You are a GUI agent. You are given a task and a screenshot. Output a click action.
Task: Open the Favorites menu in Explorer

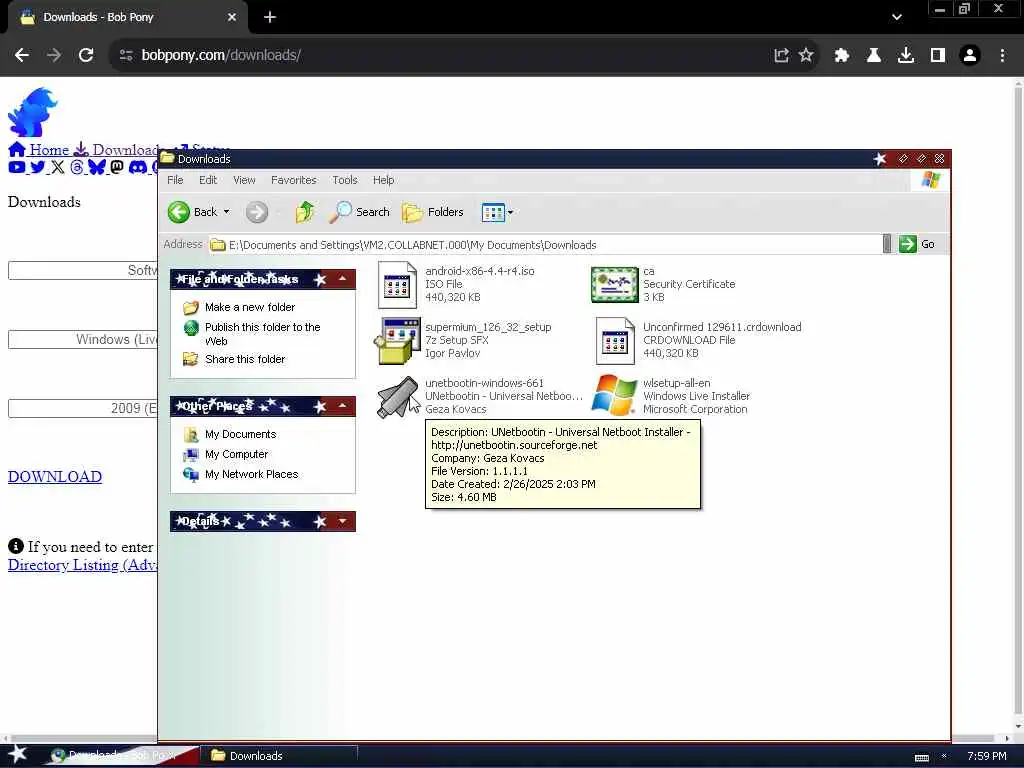click(293, 180)
